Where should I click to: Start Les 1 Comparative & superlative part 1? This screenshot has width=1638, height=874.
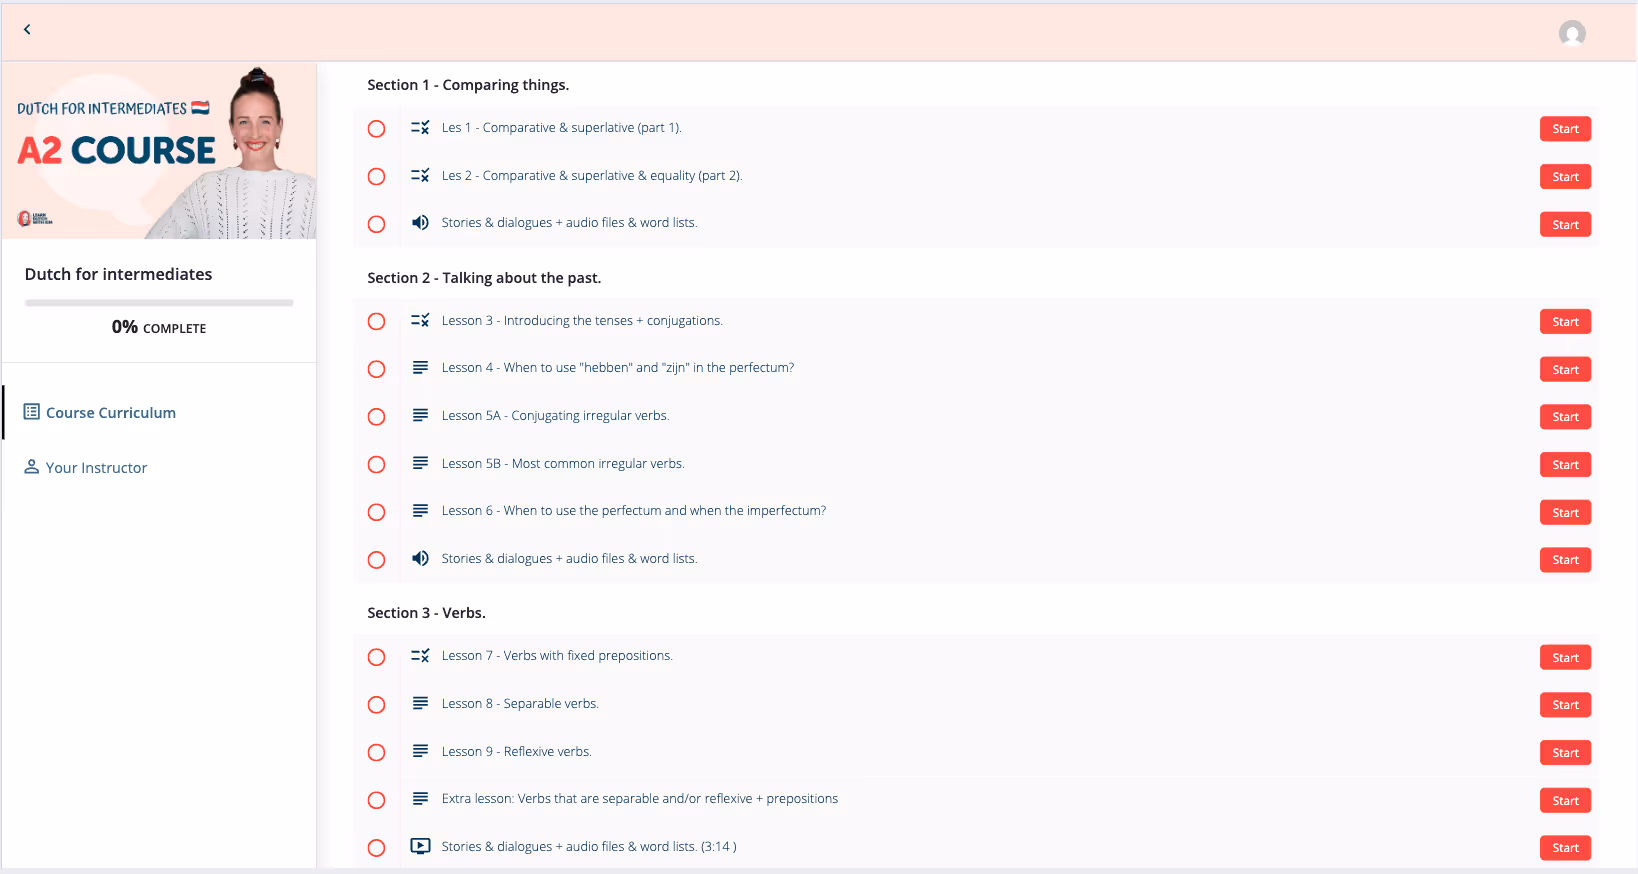1565,129
